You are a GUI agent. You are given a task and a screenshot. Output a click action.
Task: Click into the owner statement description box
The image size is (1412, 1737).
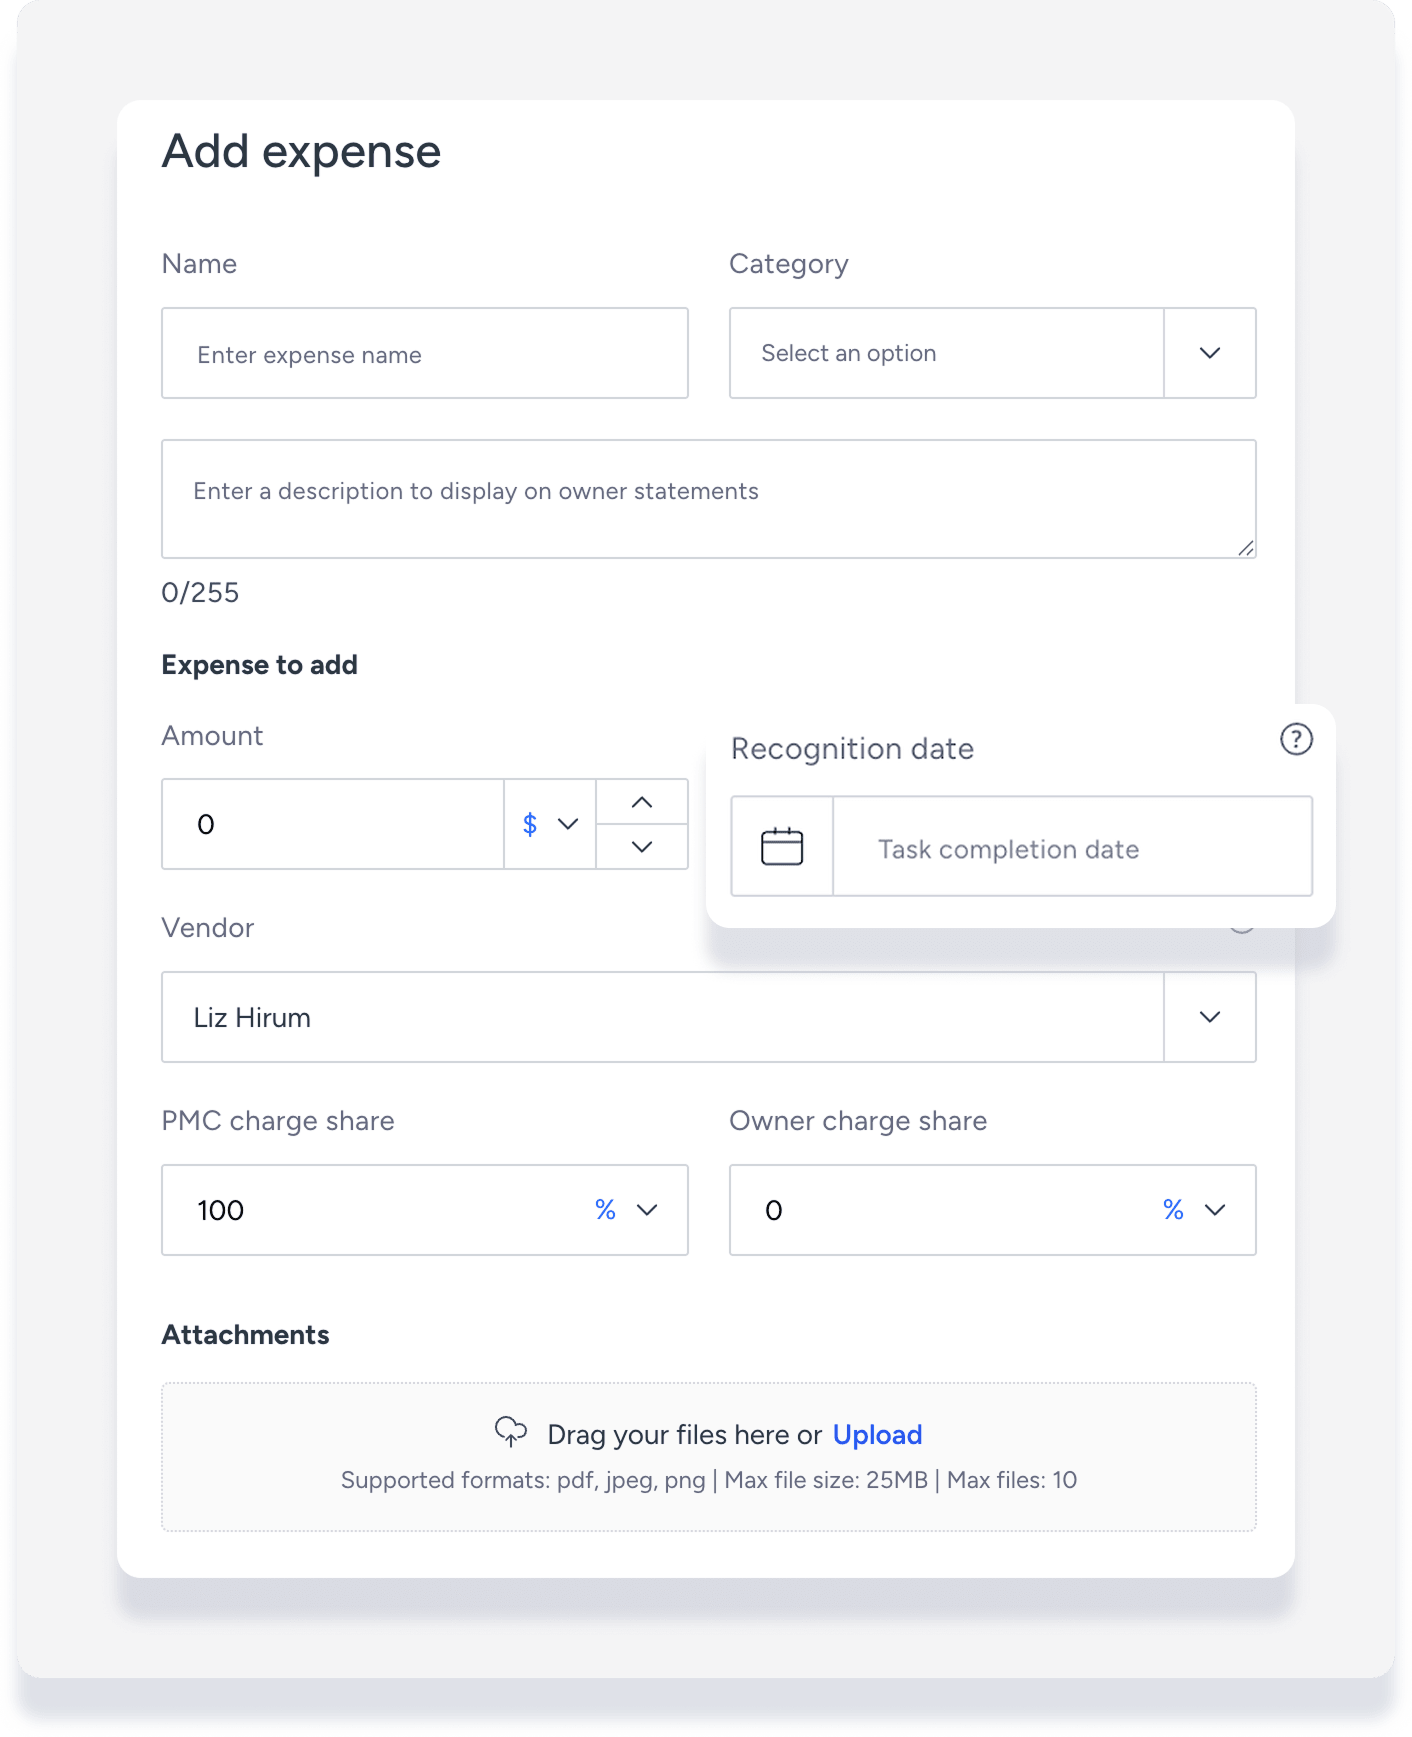(x=708, y=499)
